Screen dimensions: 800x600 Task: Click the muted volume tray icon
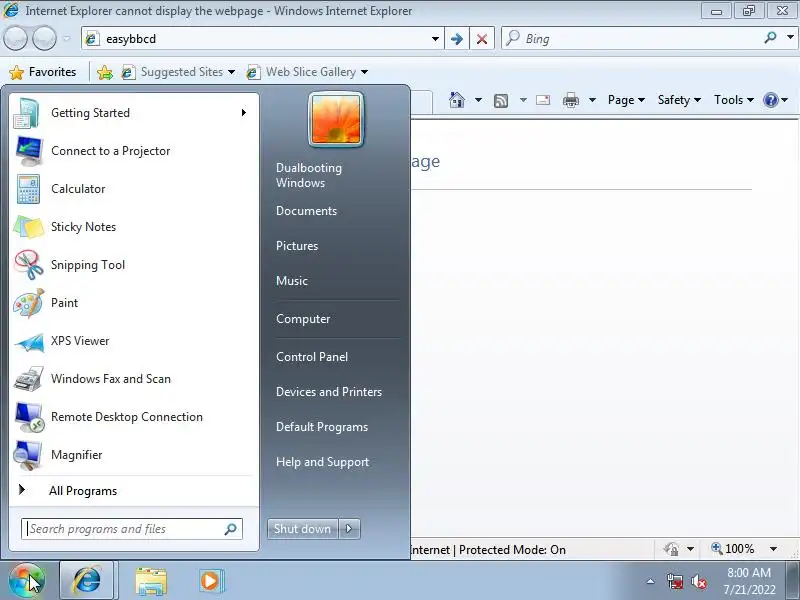[698, 581]
